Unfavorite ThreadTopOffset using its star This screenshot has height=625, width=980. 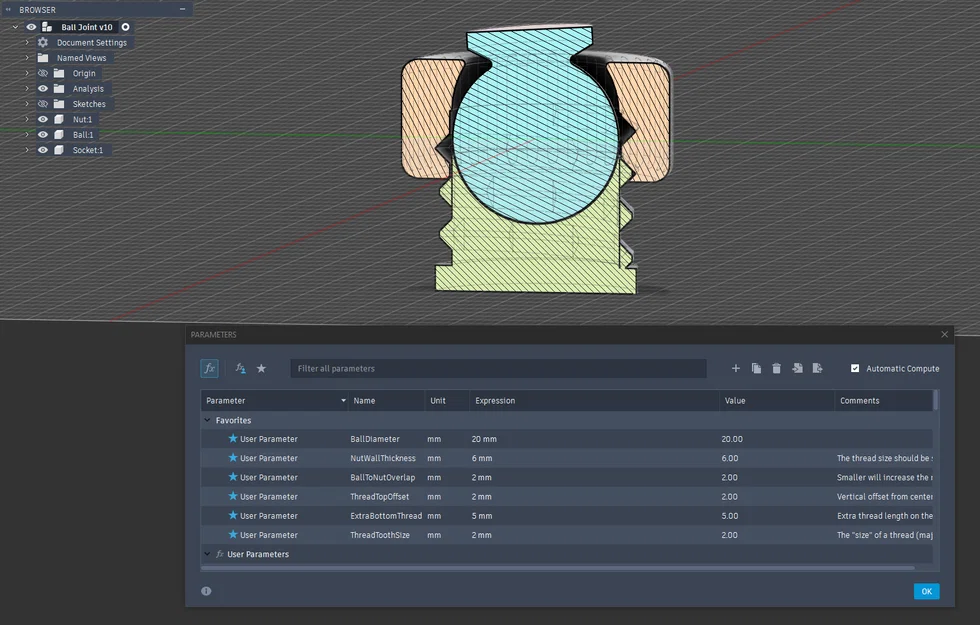(232, 496)
